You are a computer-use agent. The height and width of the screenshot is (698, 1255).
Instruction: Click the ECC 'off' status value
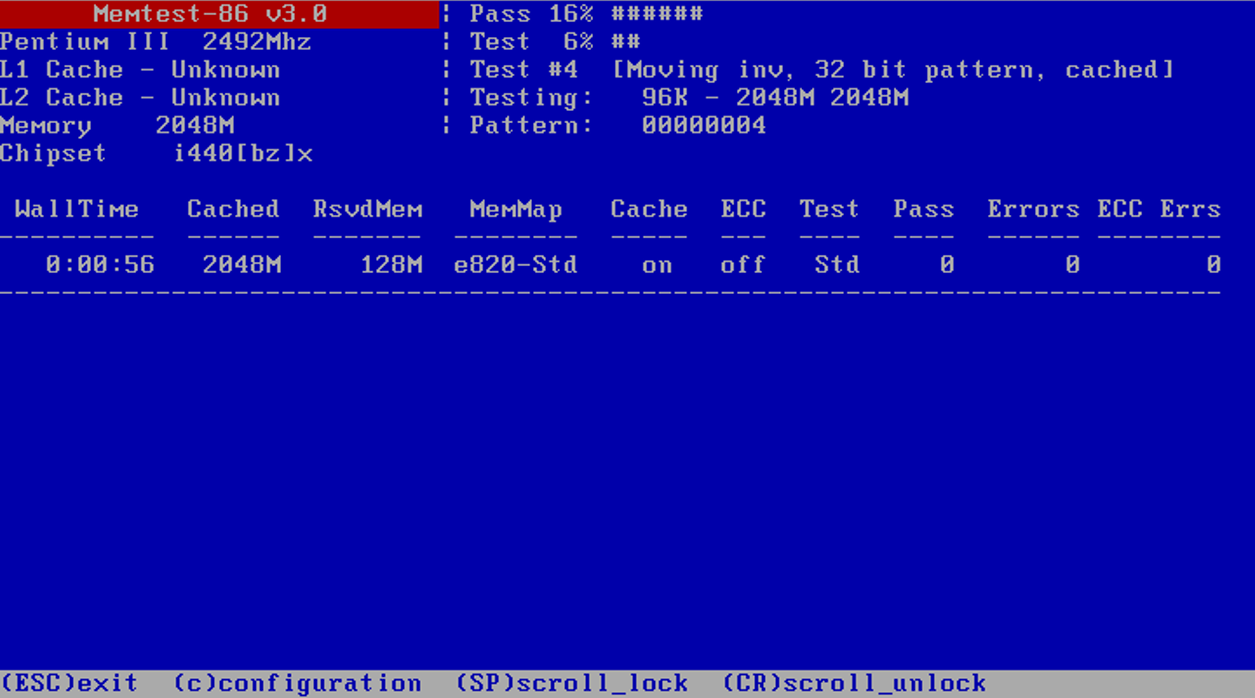[742, 265]
